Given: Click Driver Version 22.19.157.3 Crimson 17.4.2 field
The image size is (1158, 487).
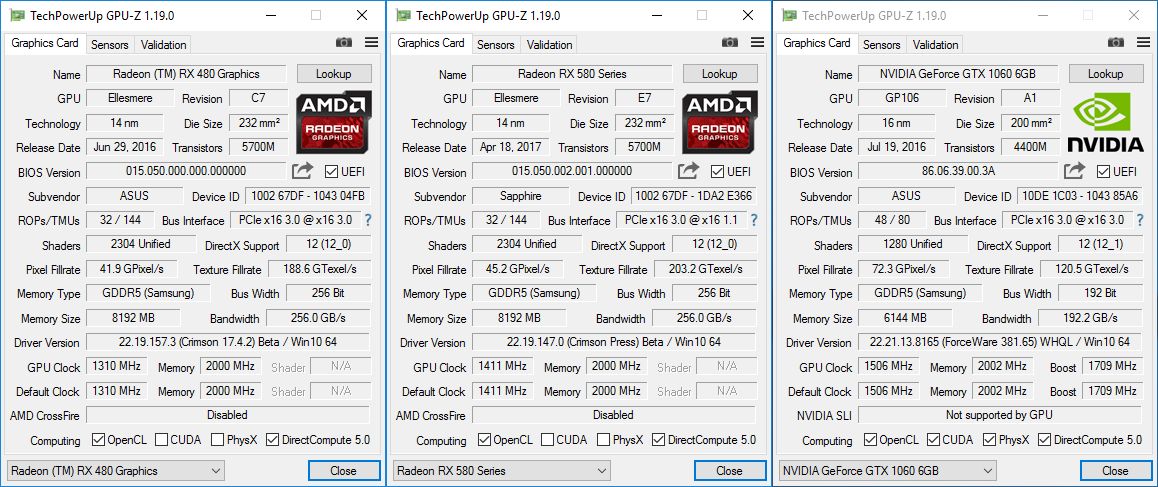Looking at the screenshot, I should 228,342.
